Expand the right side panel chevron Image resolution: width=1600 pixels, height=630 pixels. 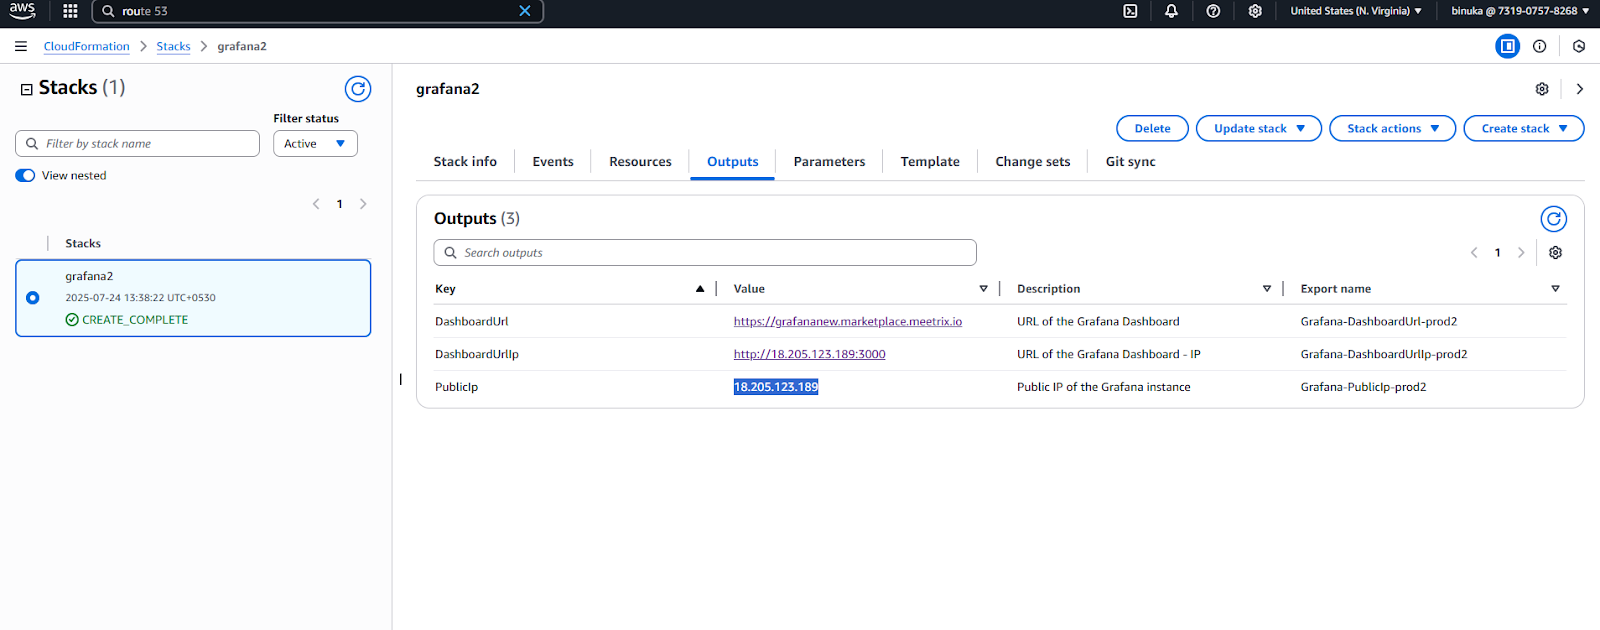point(1580,89)
